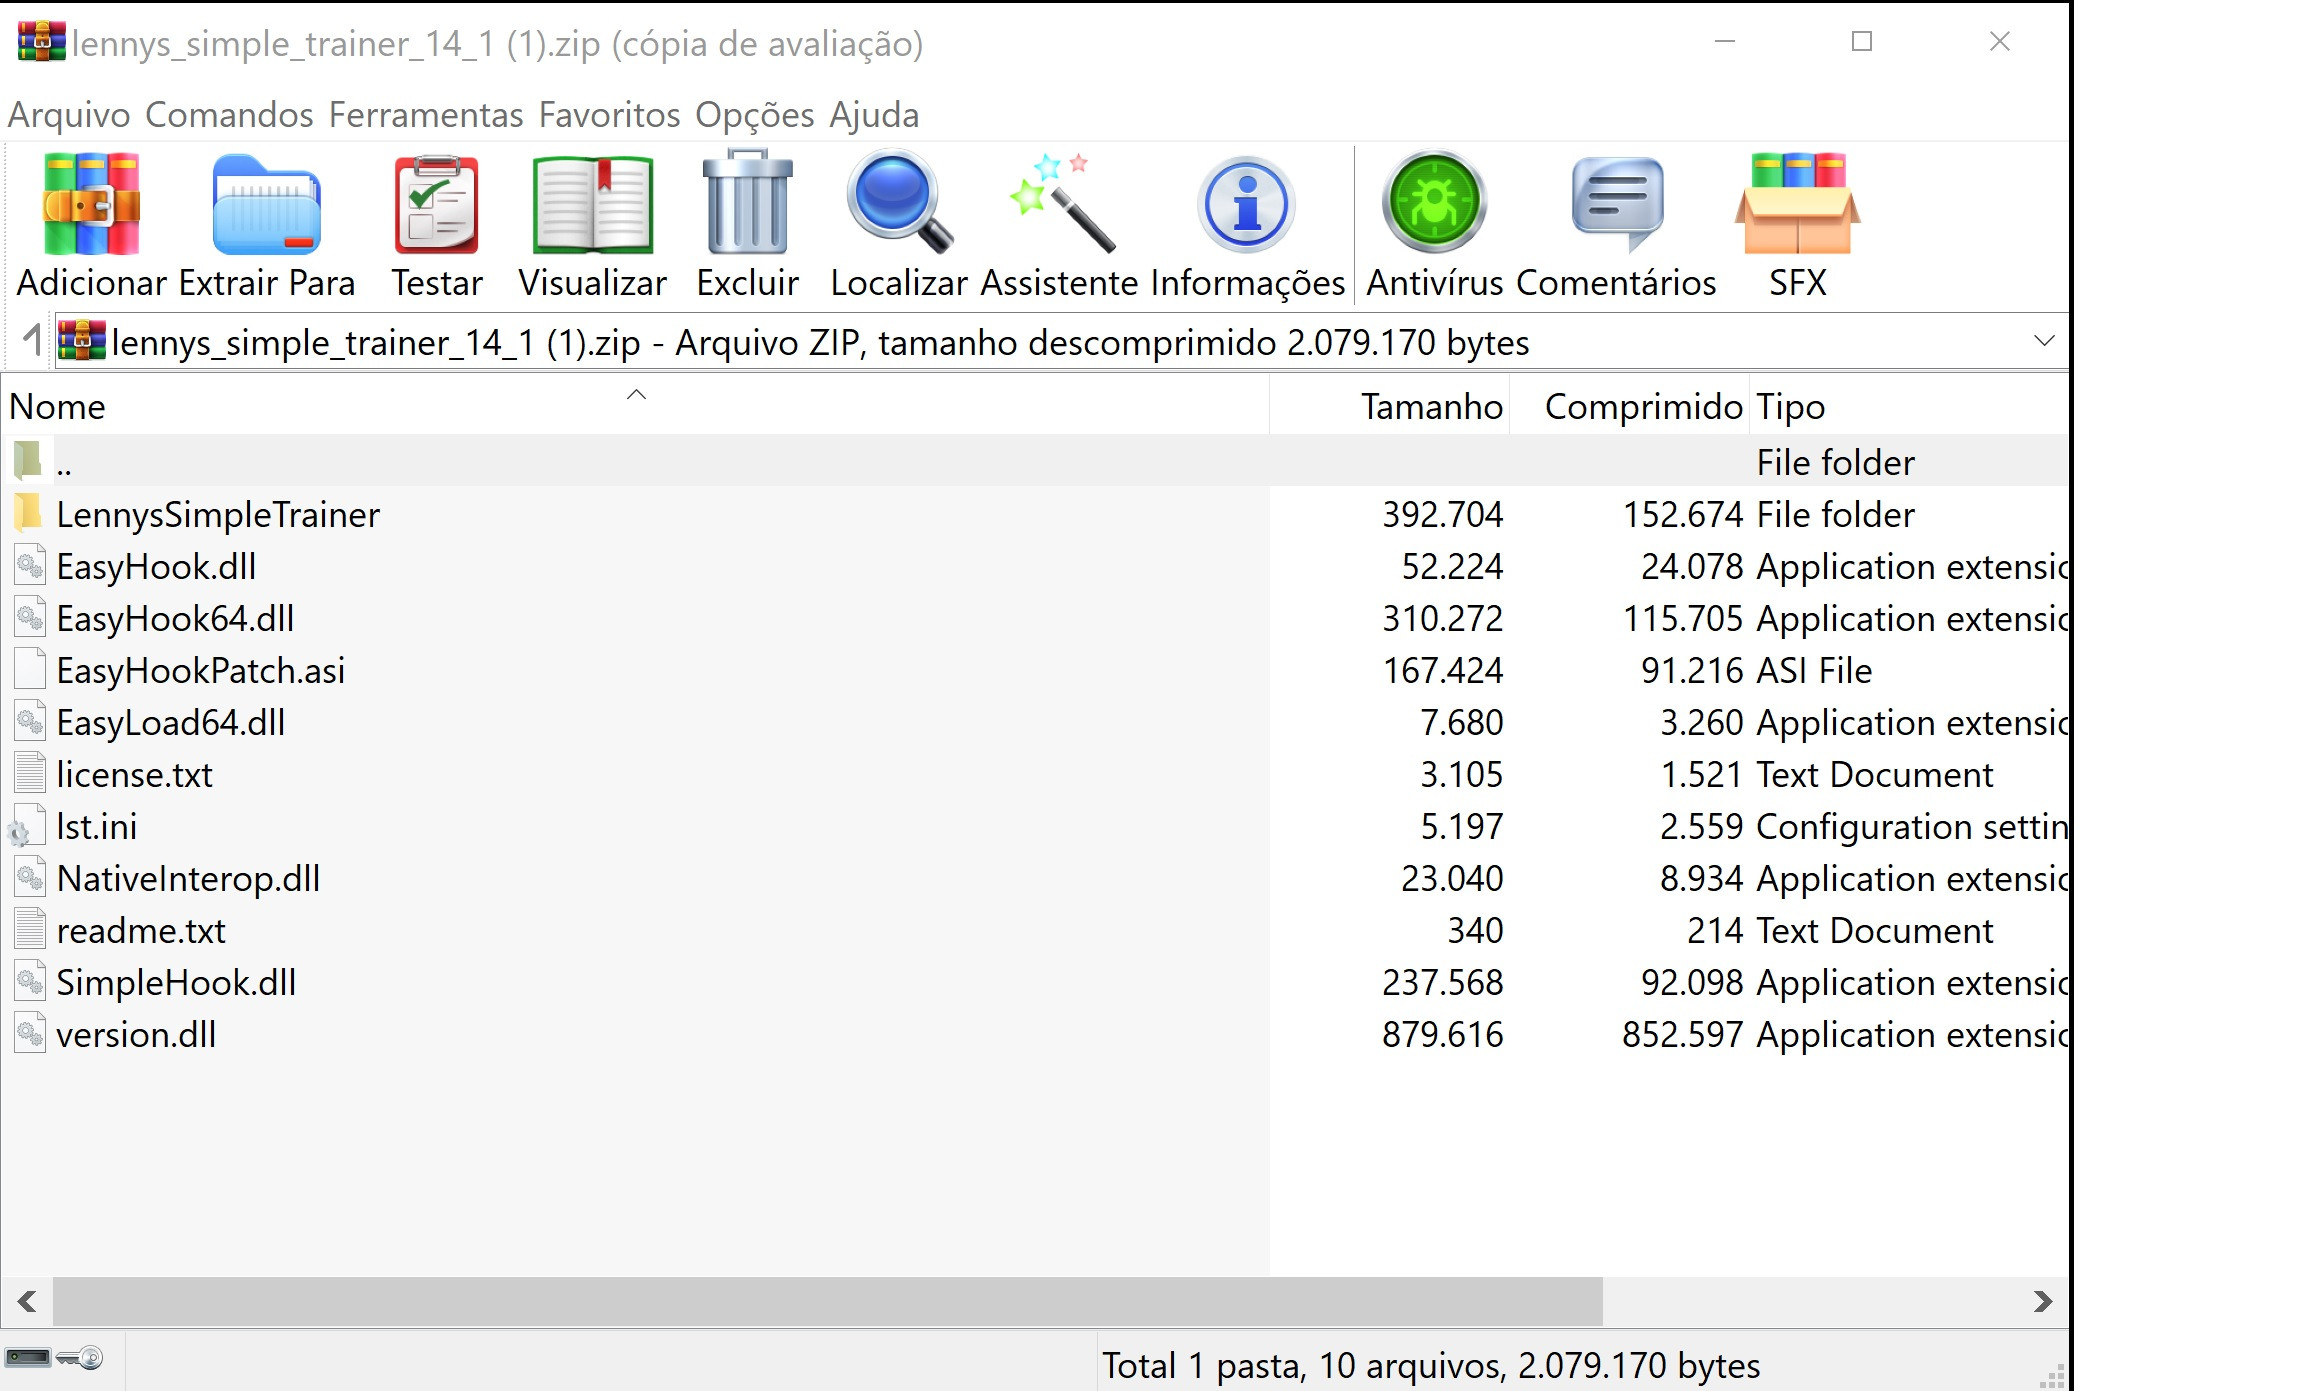Viewport: 2304px width, 1391px height.
Task: Sort files by Tamanho column
Action: (x=1430, y=407)
